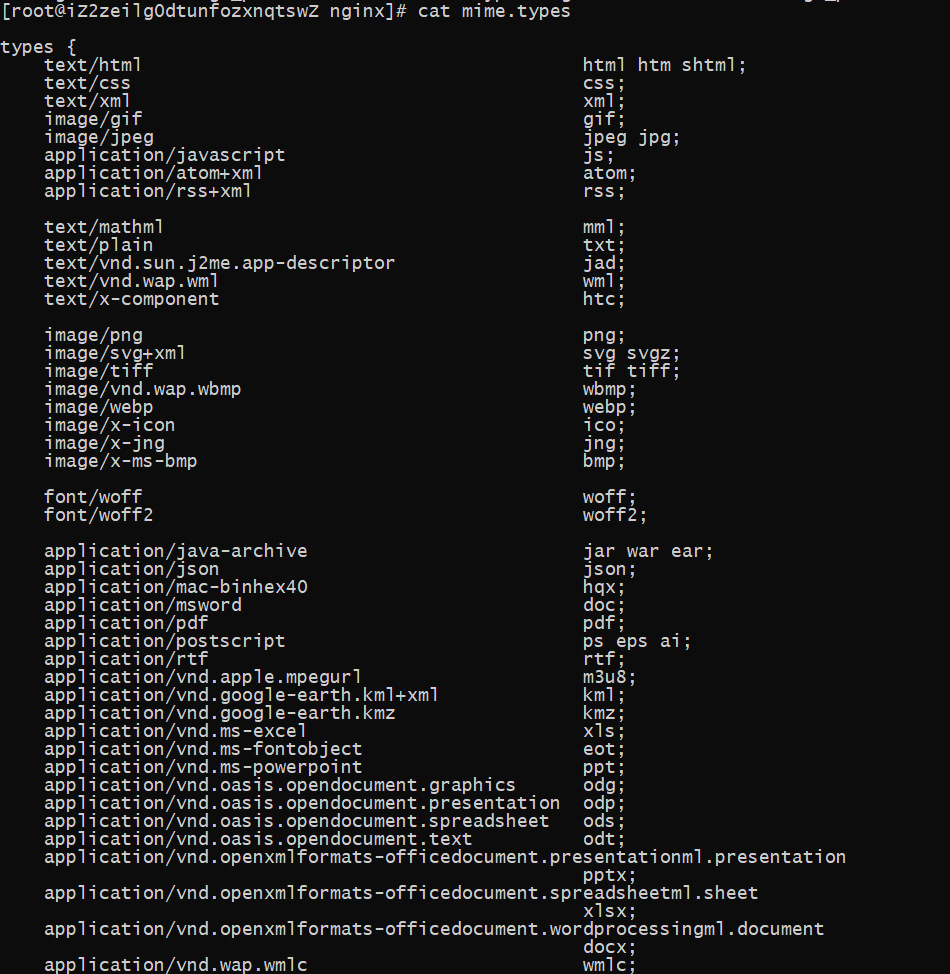Click the image/svg+xml entry
950x974 pixels.
click(x=115, y=353)
